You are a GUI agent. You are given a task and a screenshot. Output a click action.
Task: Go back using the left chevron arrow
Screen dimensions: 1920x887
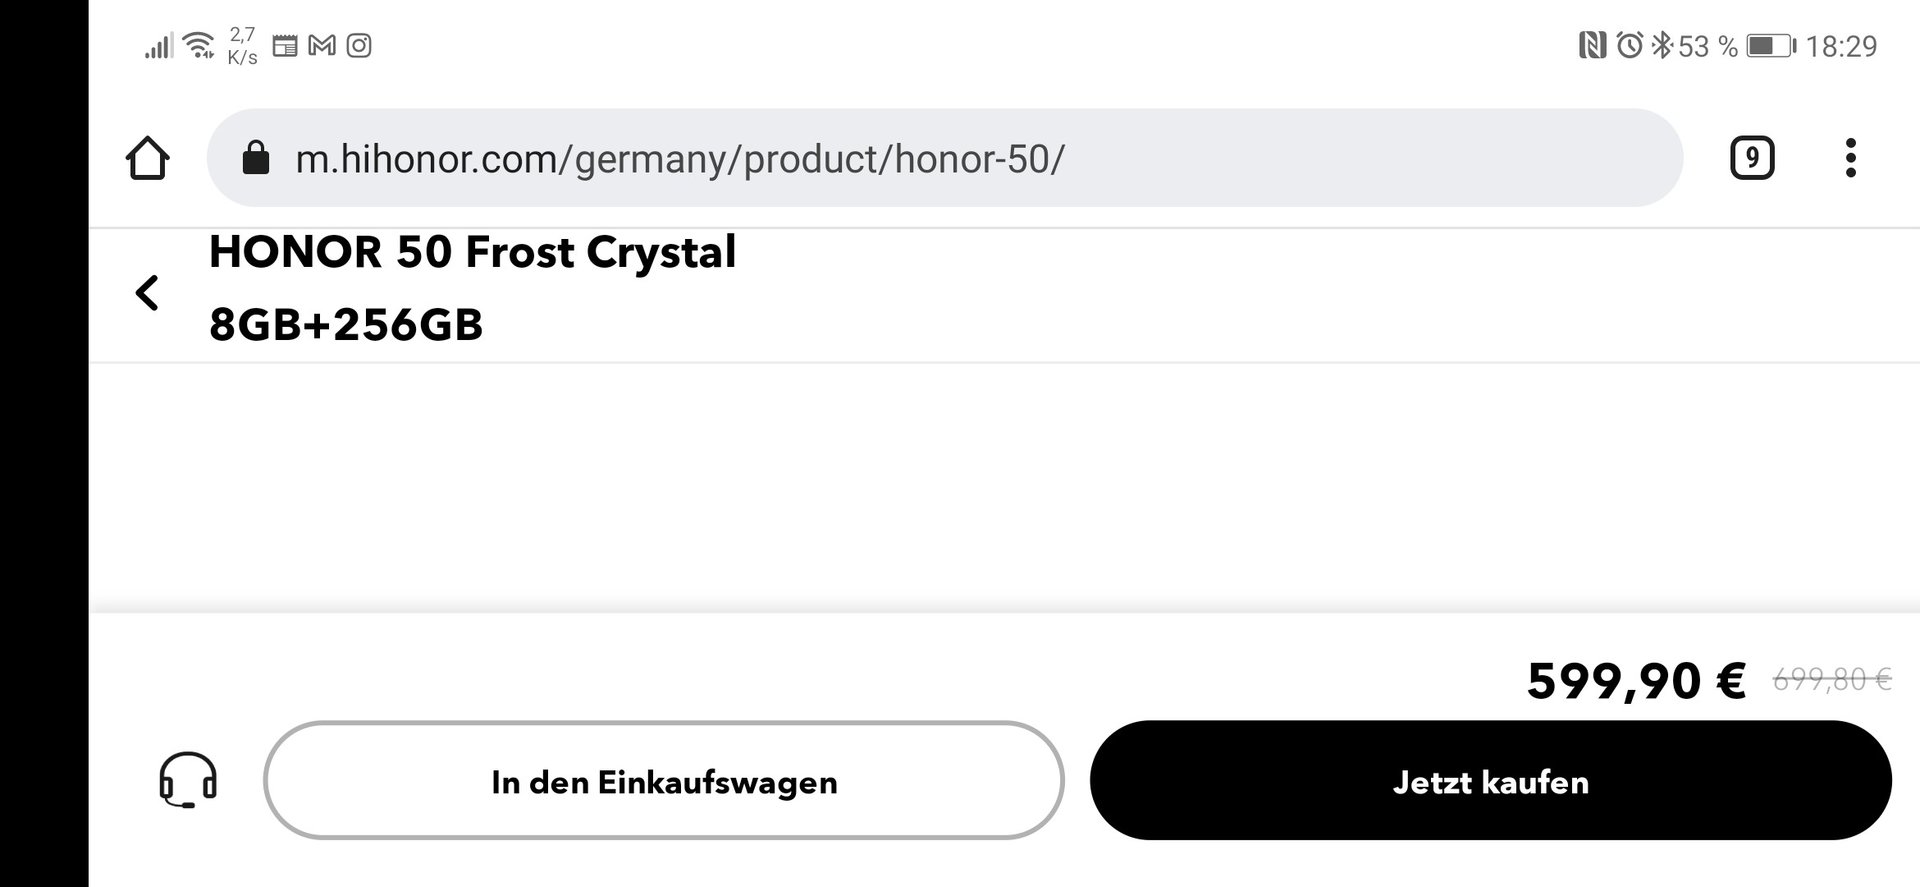pyautogui.click(x=147, y=293)
